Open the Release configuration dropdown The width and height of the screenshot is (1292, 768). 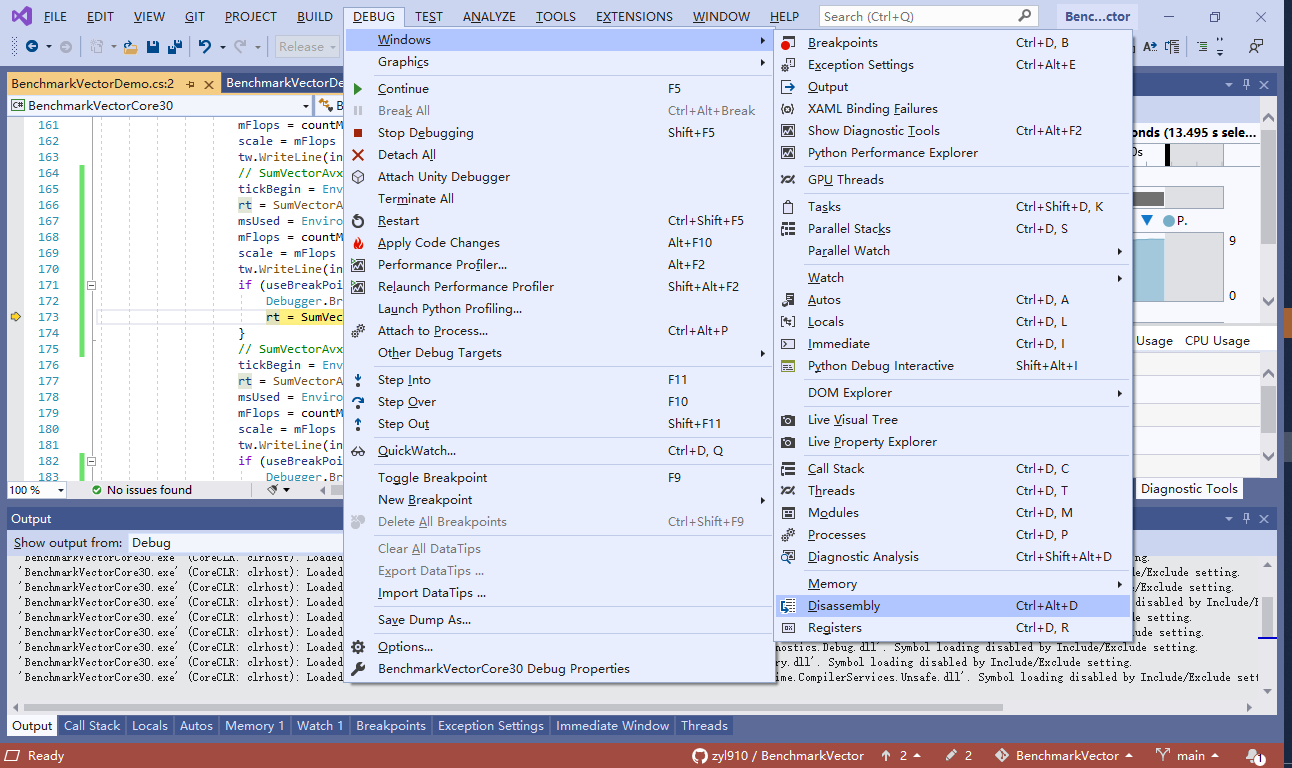click(308, 46)
